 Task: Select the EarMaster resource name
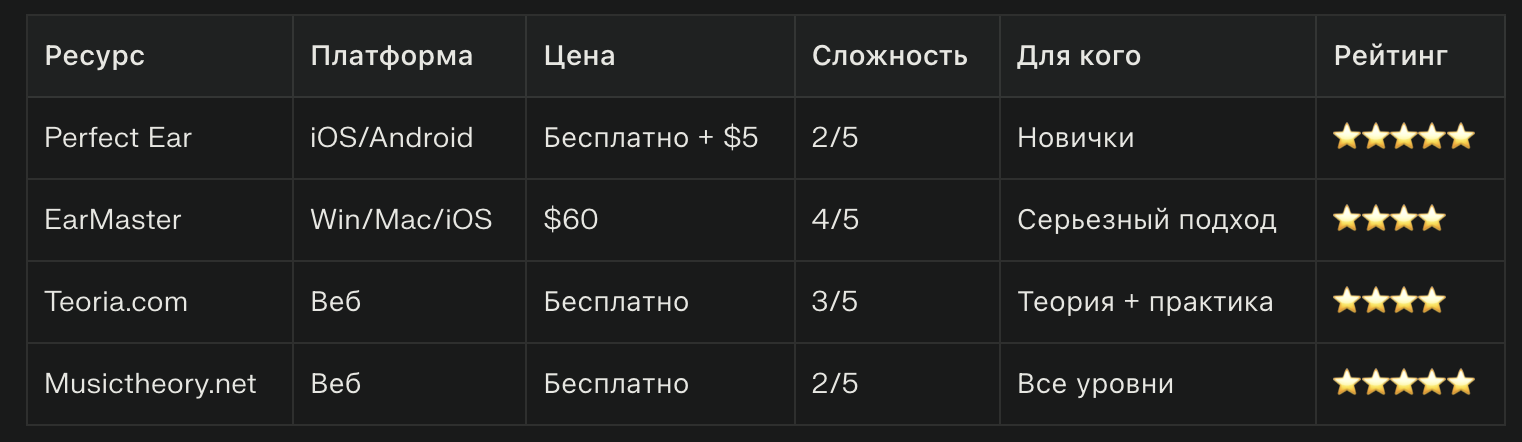[113, 219]
